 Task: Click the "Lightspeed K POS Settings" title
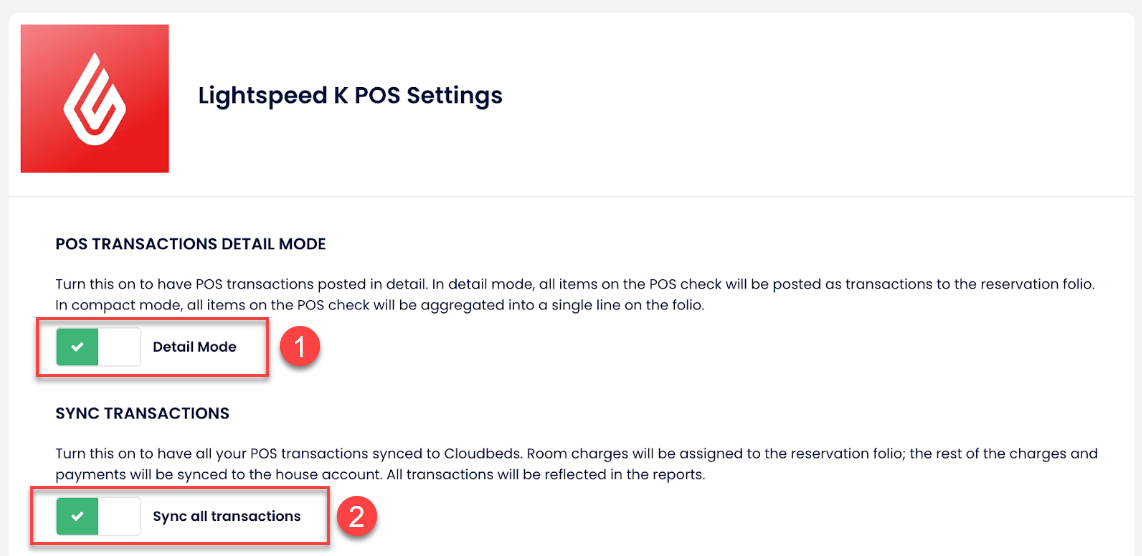click(x=350, y=96)
